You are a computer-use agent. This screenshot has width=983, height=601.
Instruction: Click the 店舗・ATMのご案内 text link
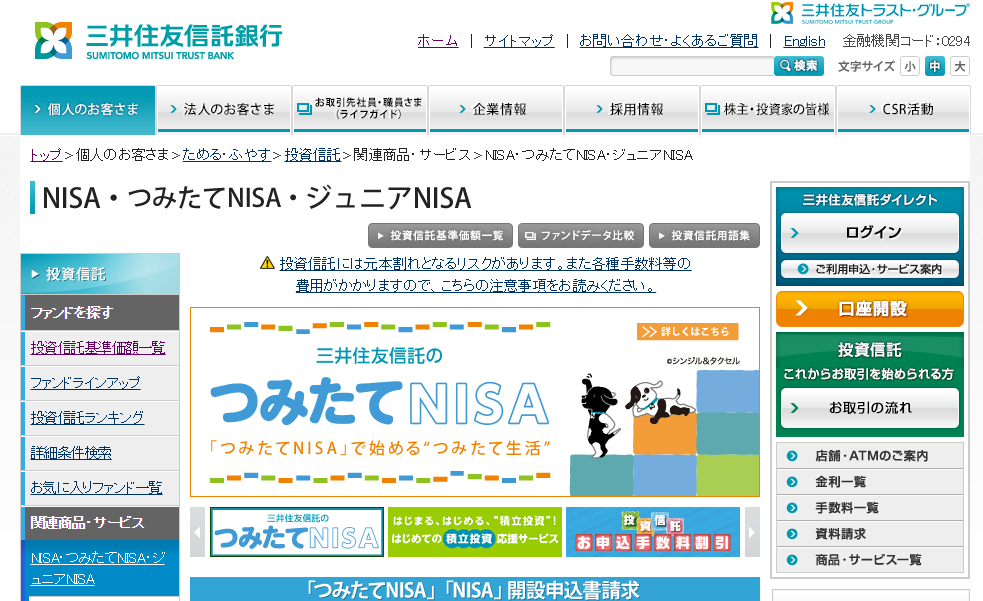(871, 456)
